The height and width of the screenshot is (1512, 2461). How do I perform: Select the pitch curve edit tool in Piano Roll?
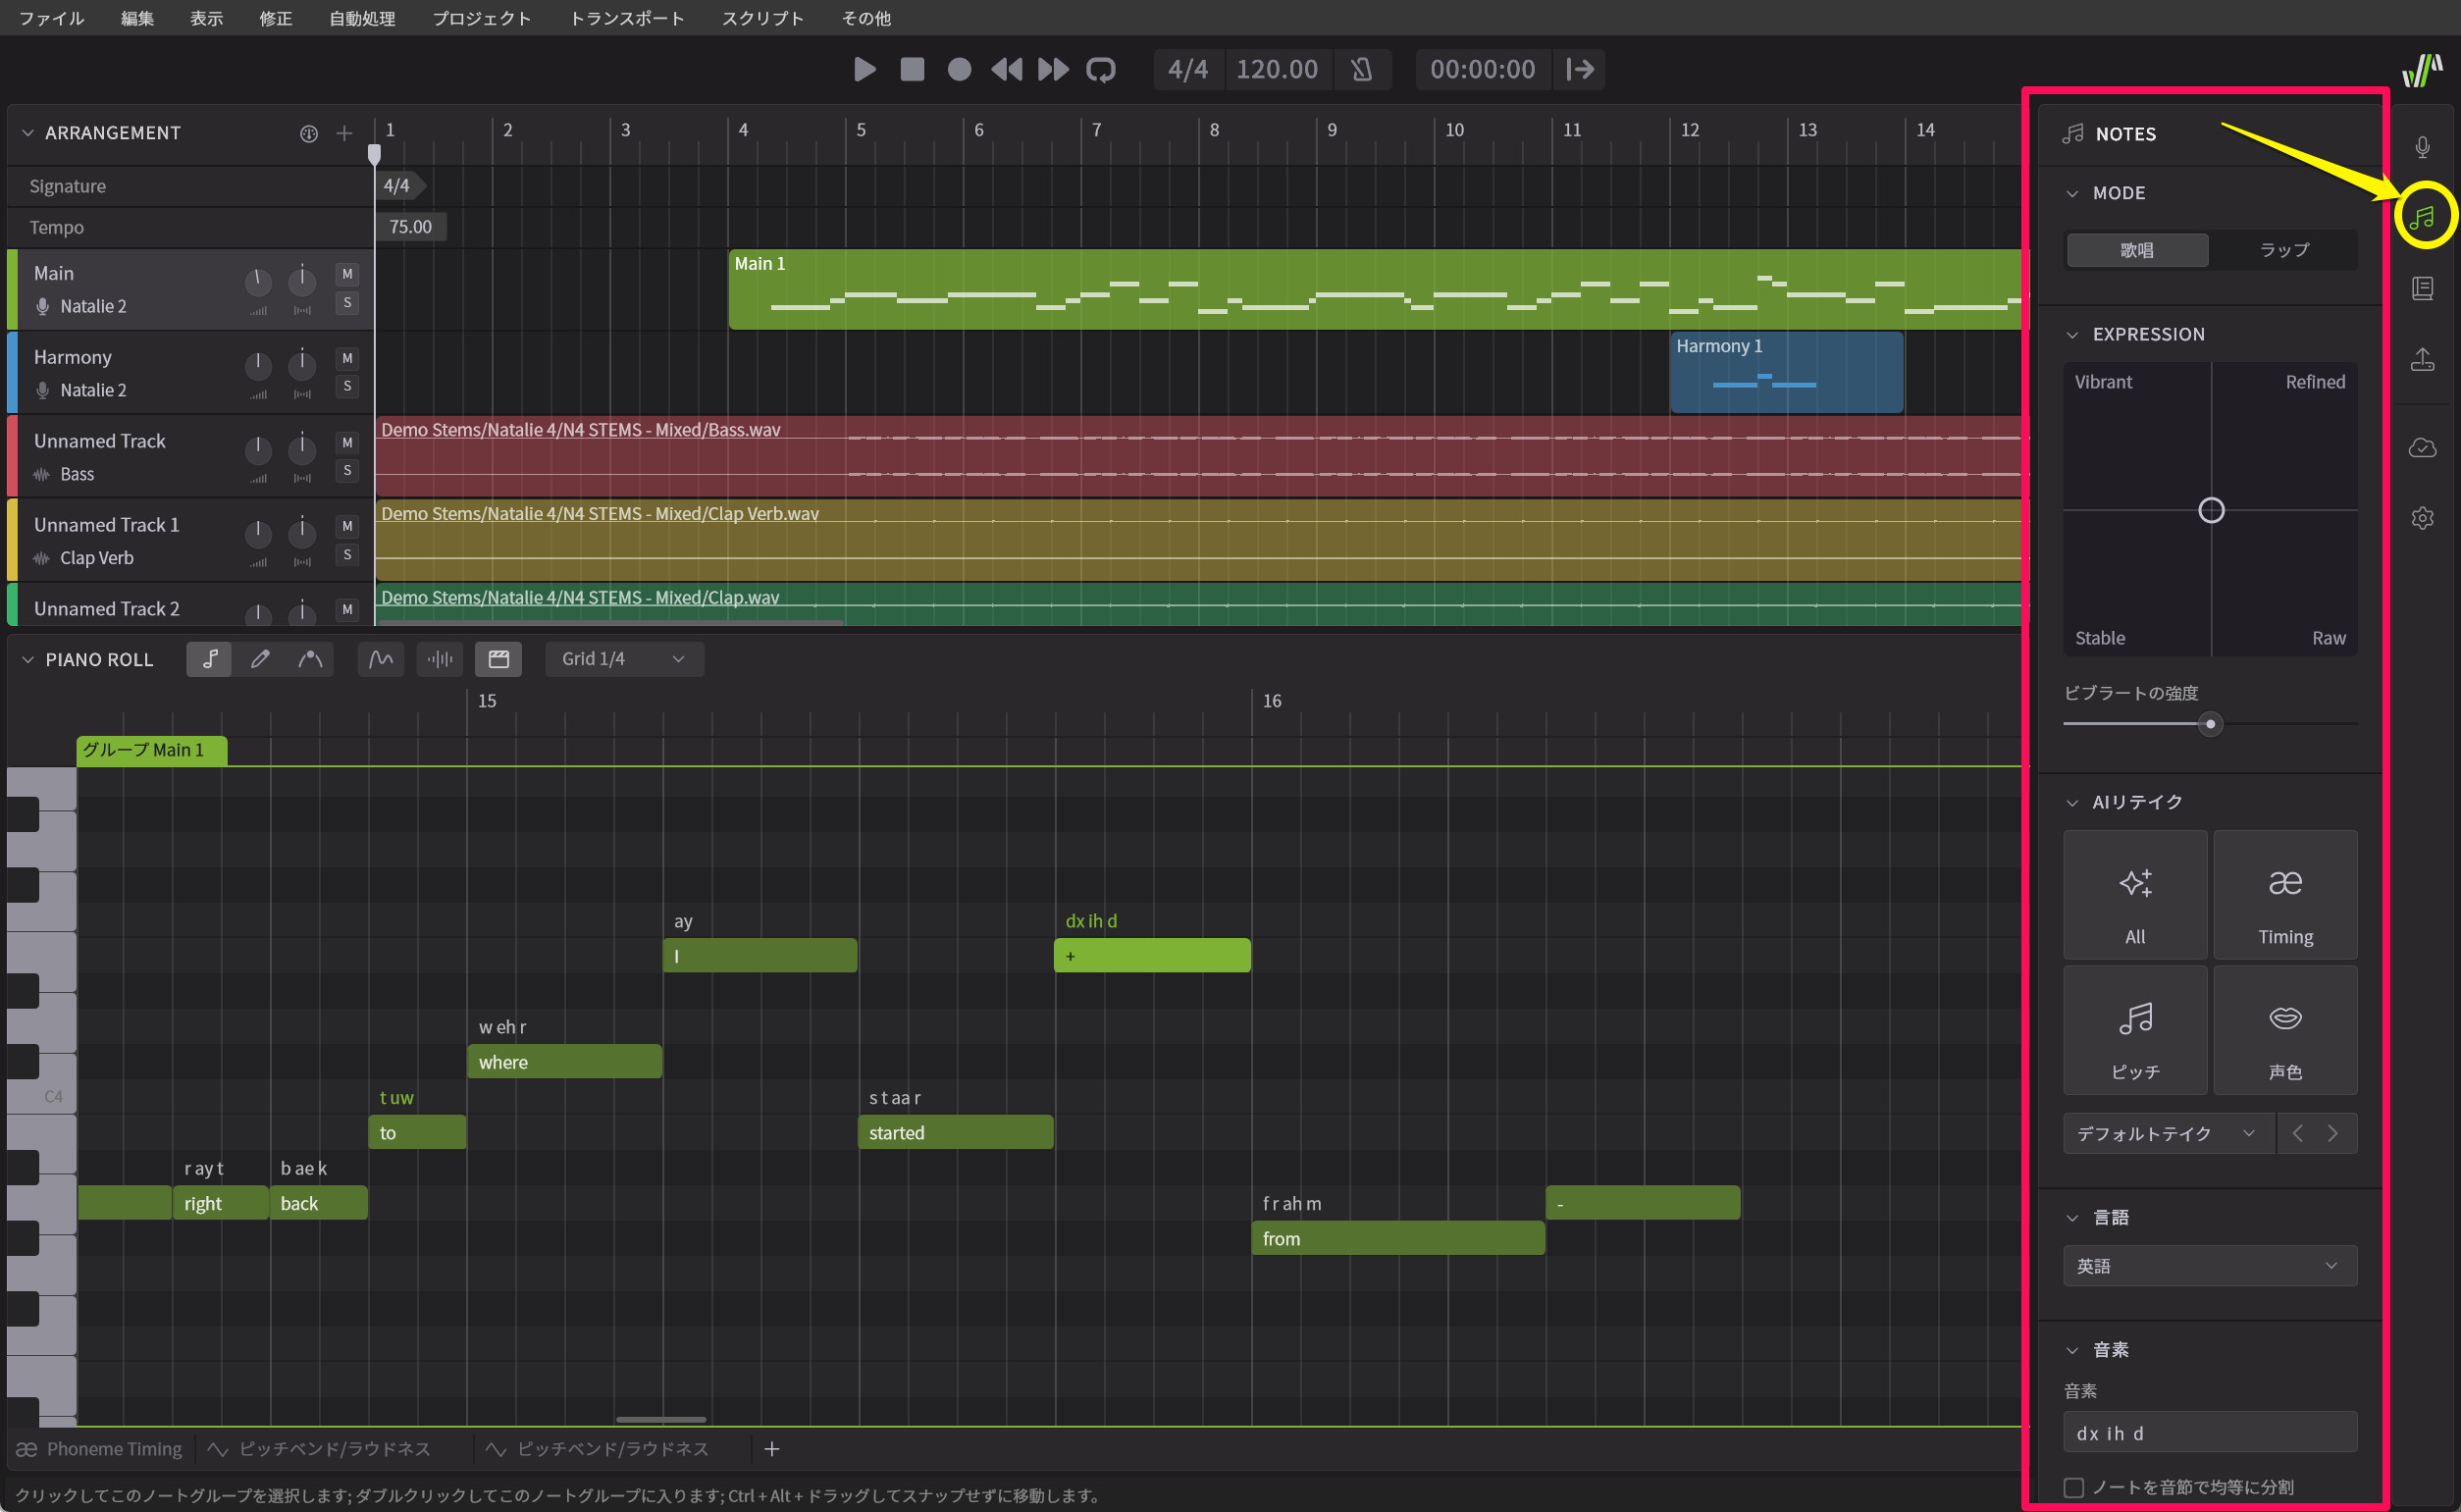311,659
